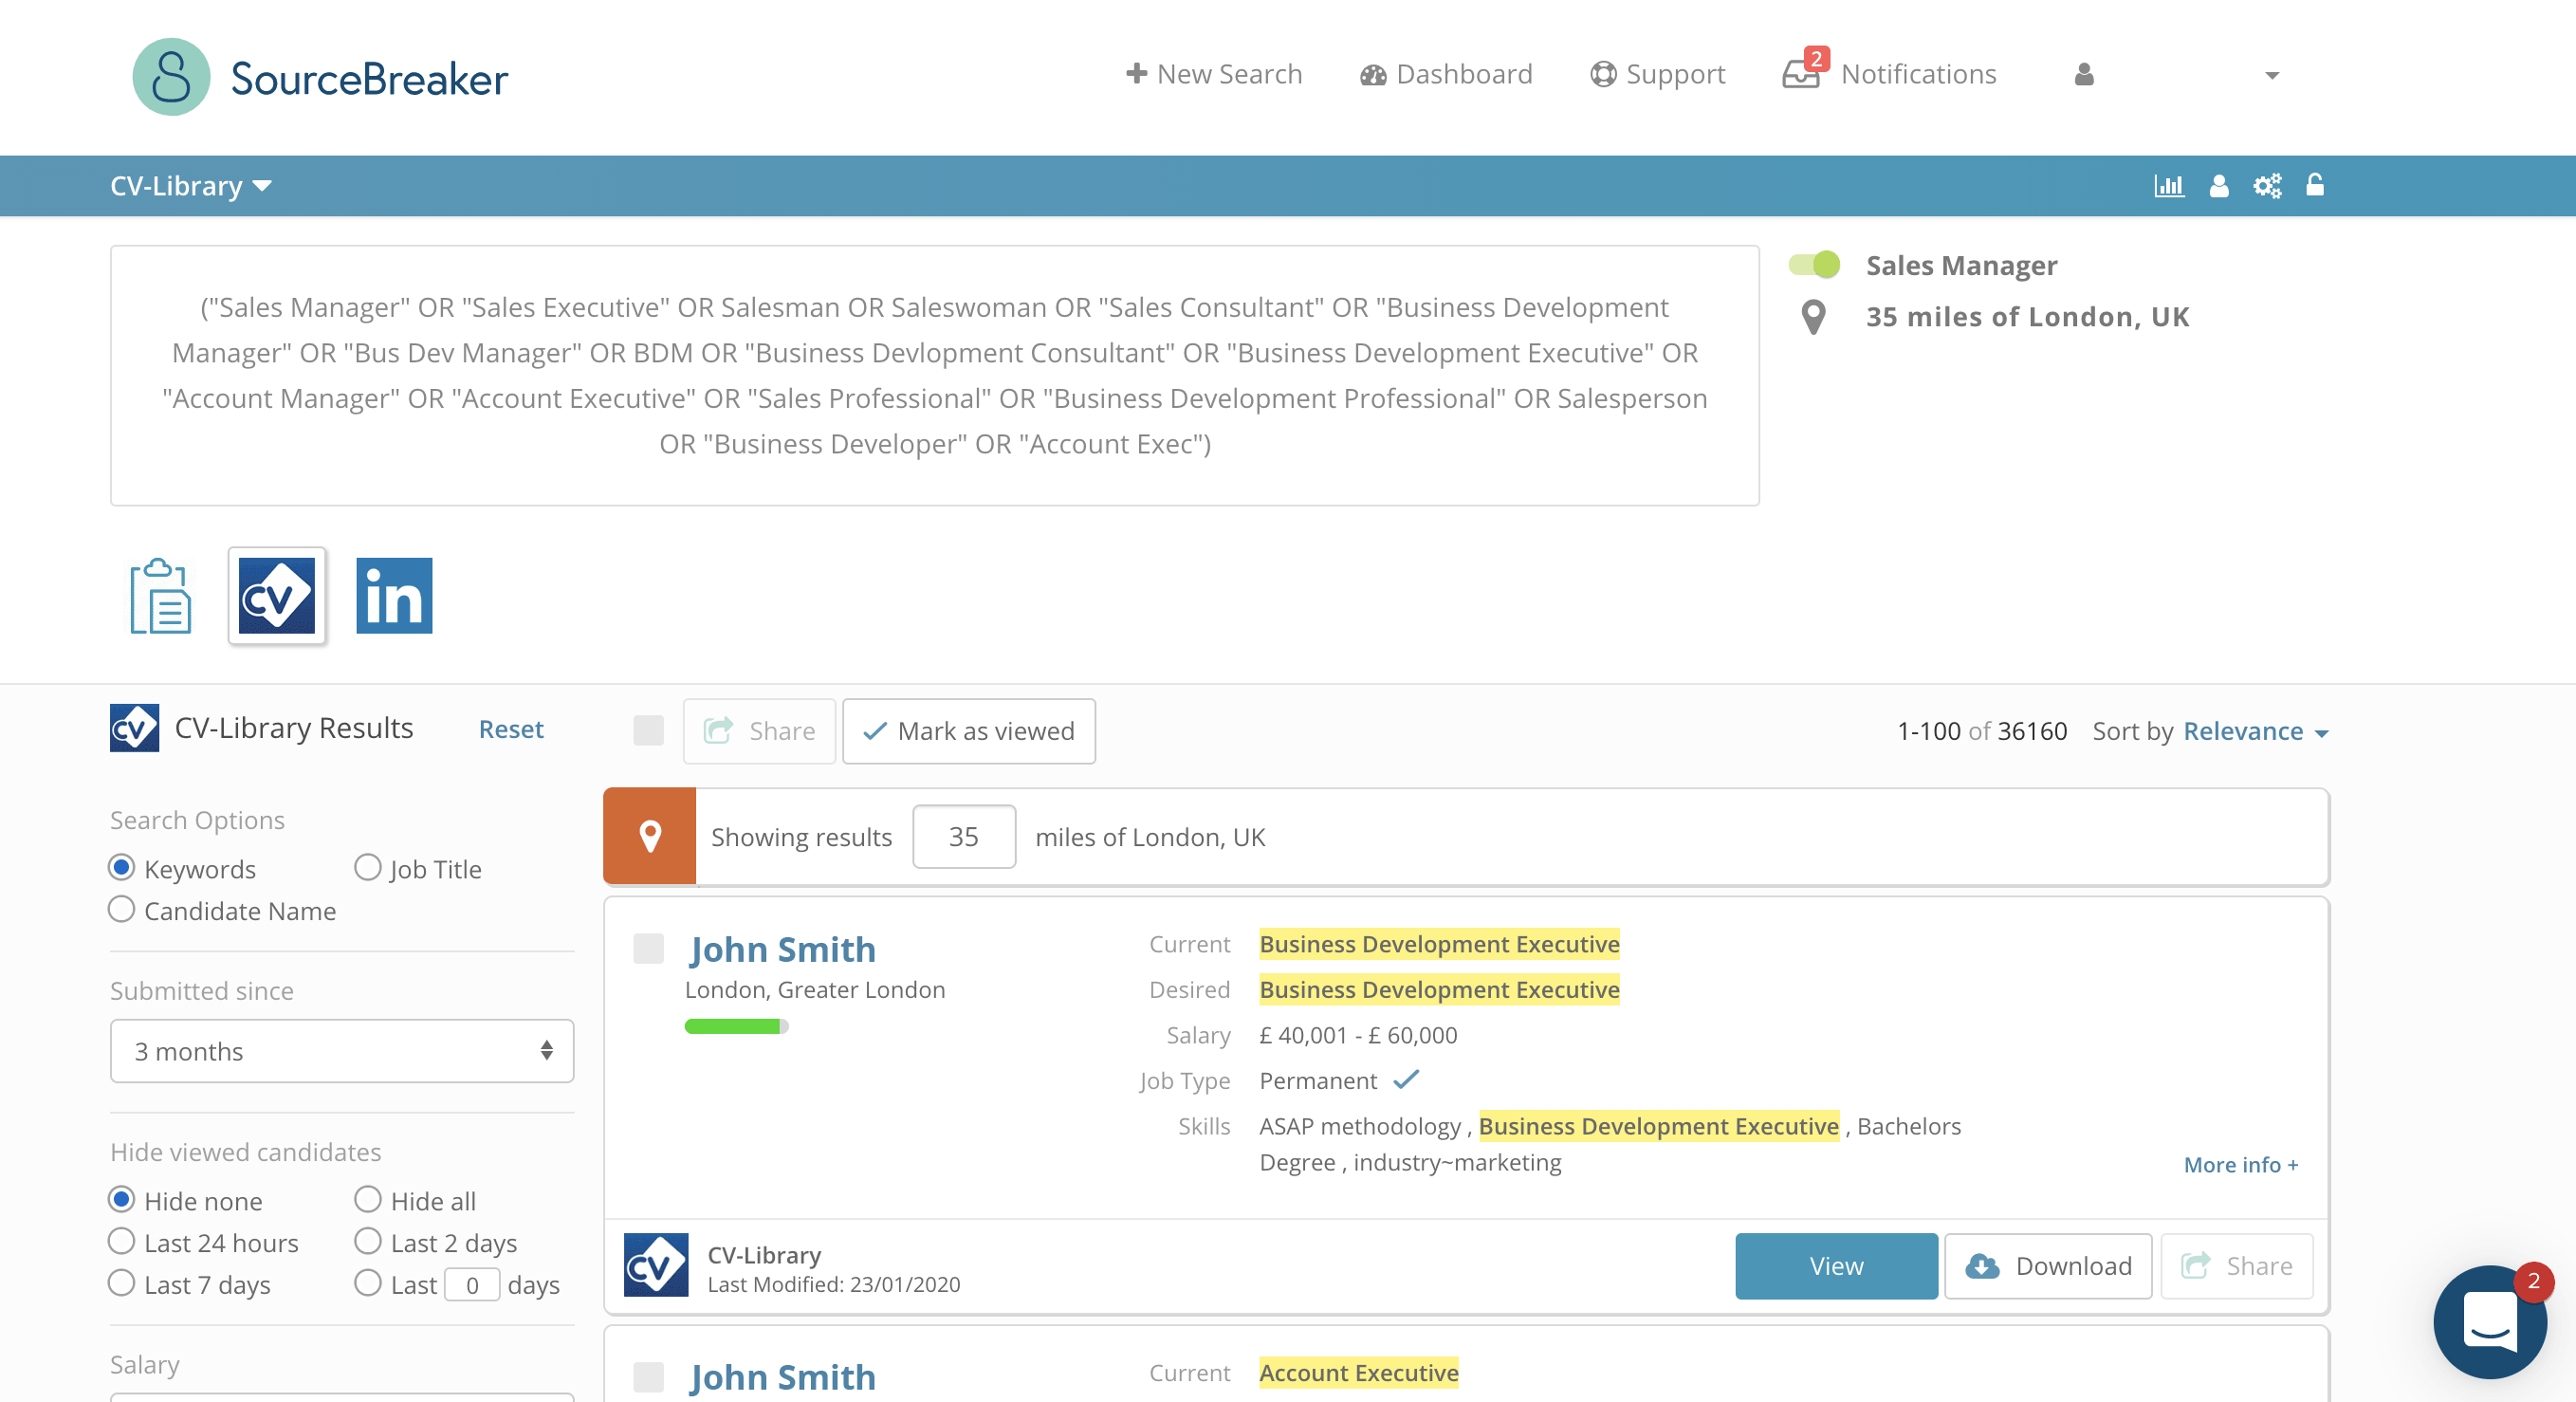Tick the second John Smith checkbox
Screen dimensions: 2576x1402
point(649,1377)
